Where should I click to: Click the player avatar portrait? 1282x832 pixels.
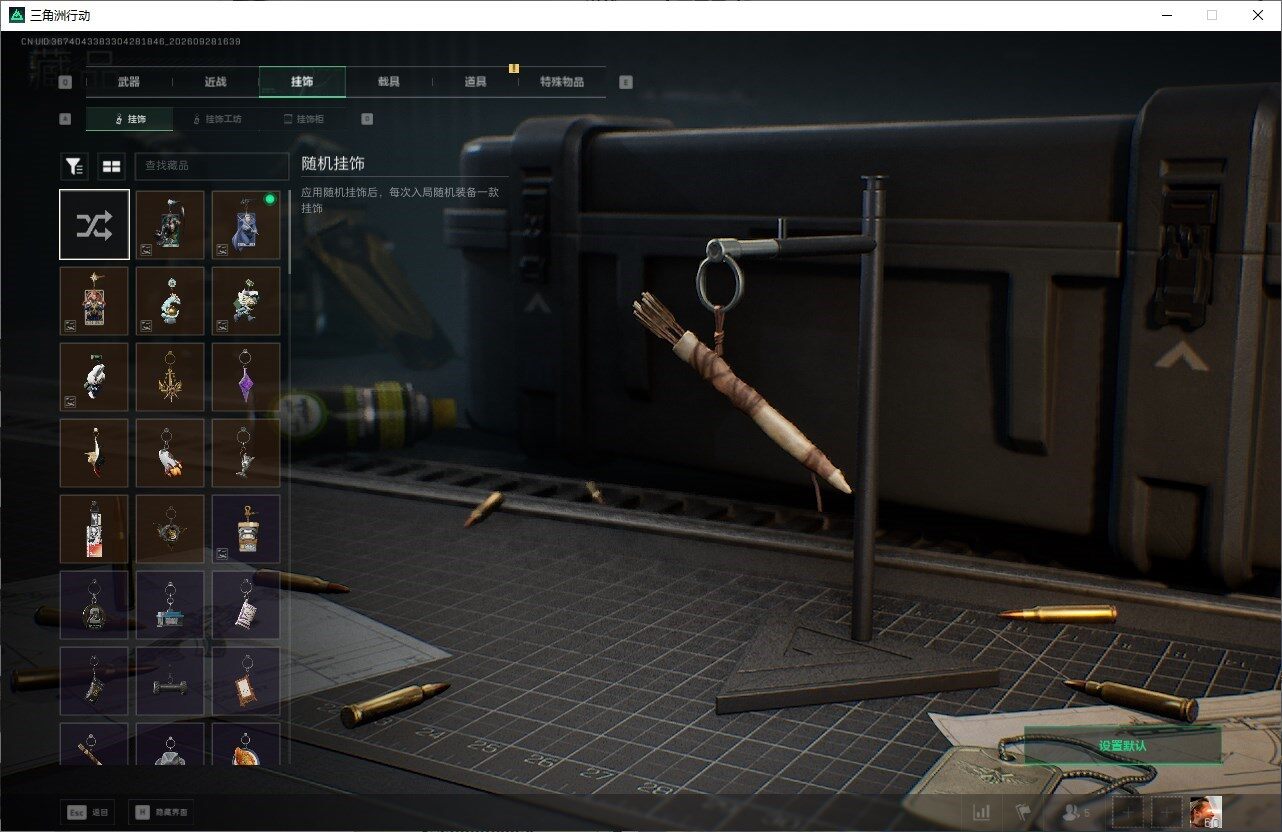click(x=1205, y=811)
